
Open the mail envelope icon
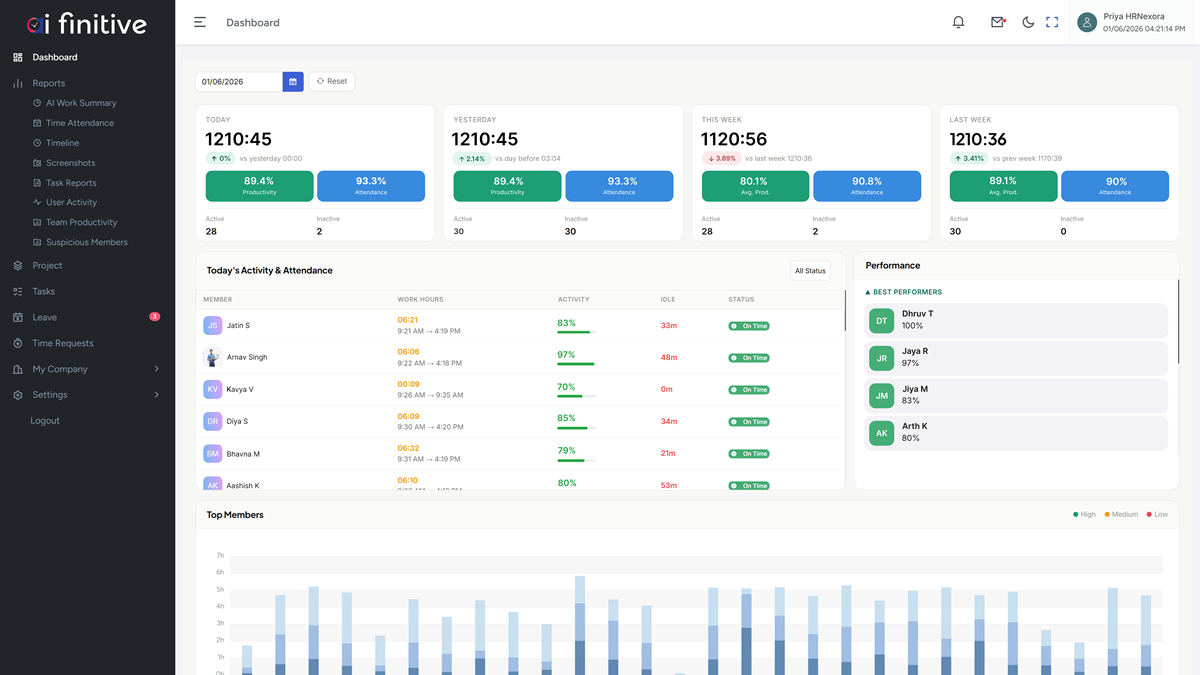[998, 22]
